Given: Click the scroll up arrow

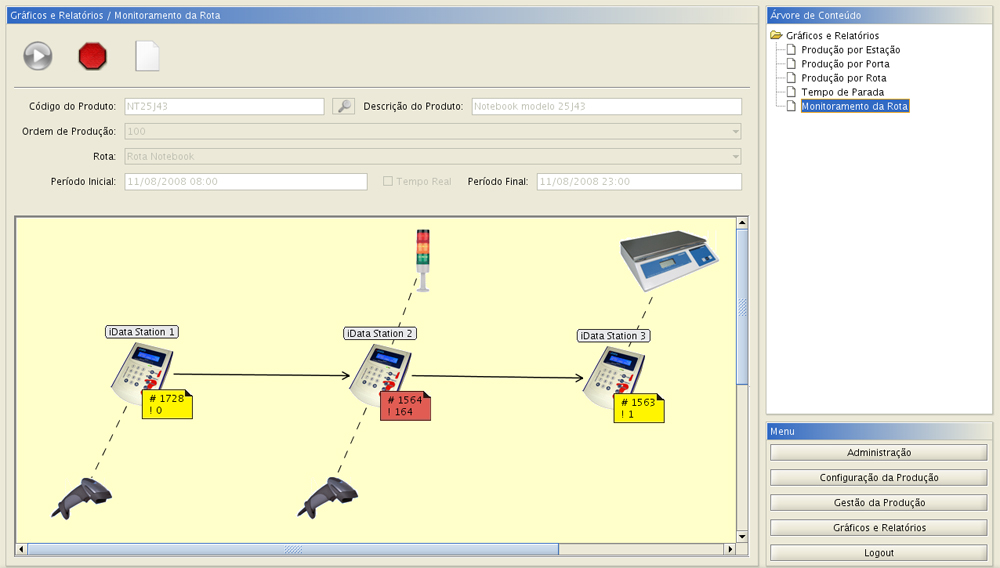Looking at the screenshot, I should 742,222.
